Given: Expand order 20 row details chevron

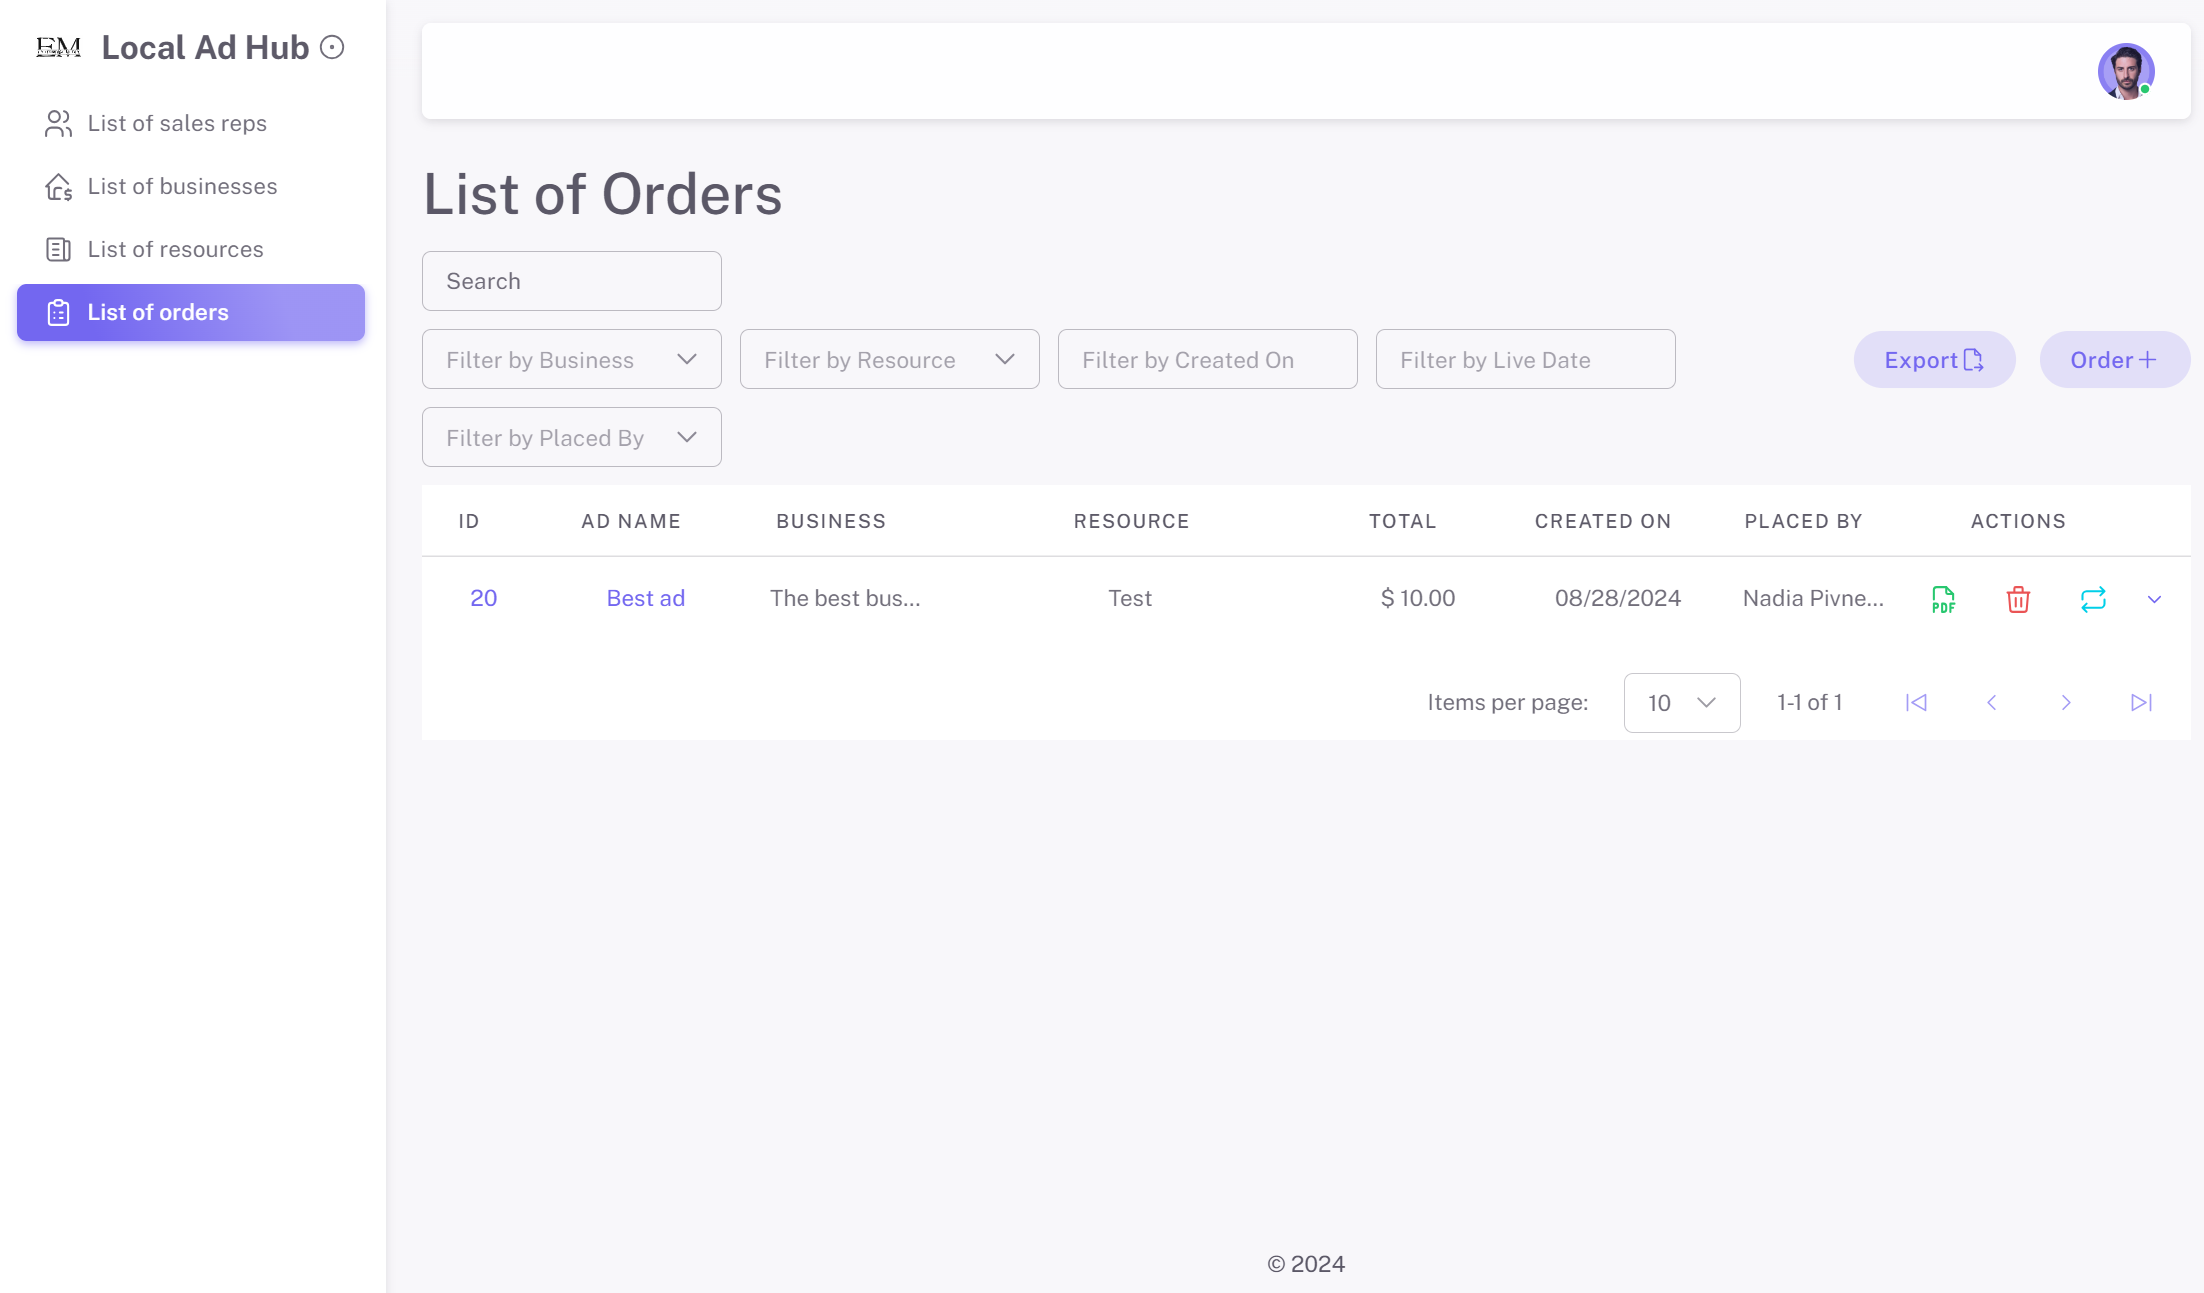Looking at the screenshot, I should coord(2154,600).
